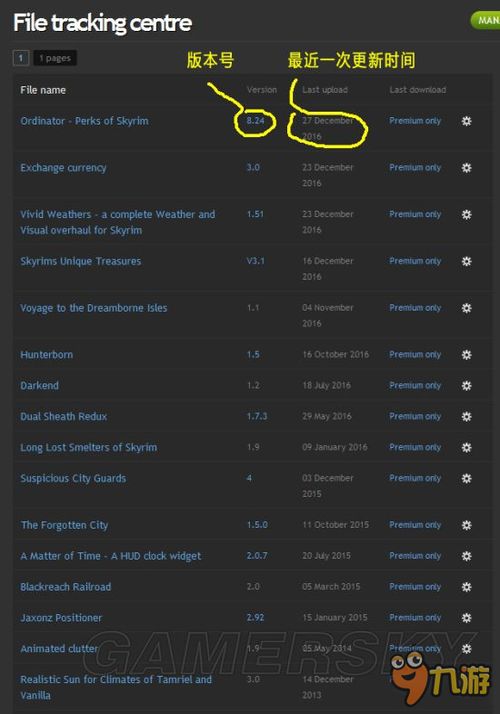
Task: Open Voyage to the Dreamborne Isles page
Action: click(93, 308)
